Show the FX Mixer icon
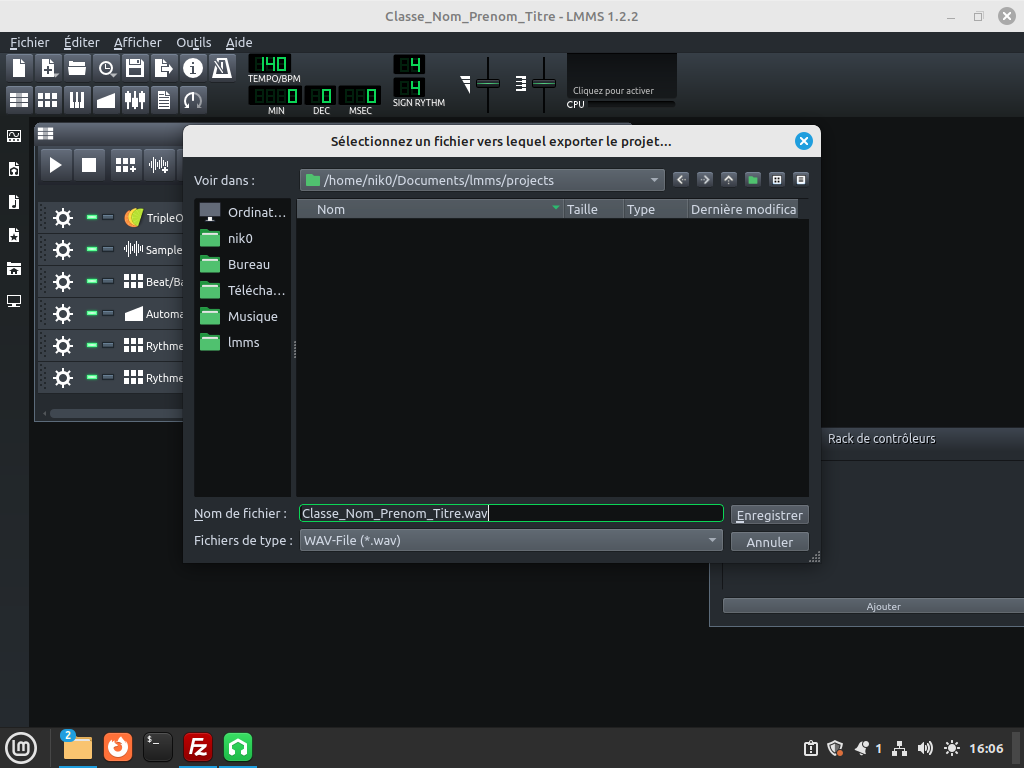 (135, 100)
